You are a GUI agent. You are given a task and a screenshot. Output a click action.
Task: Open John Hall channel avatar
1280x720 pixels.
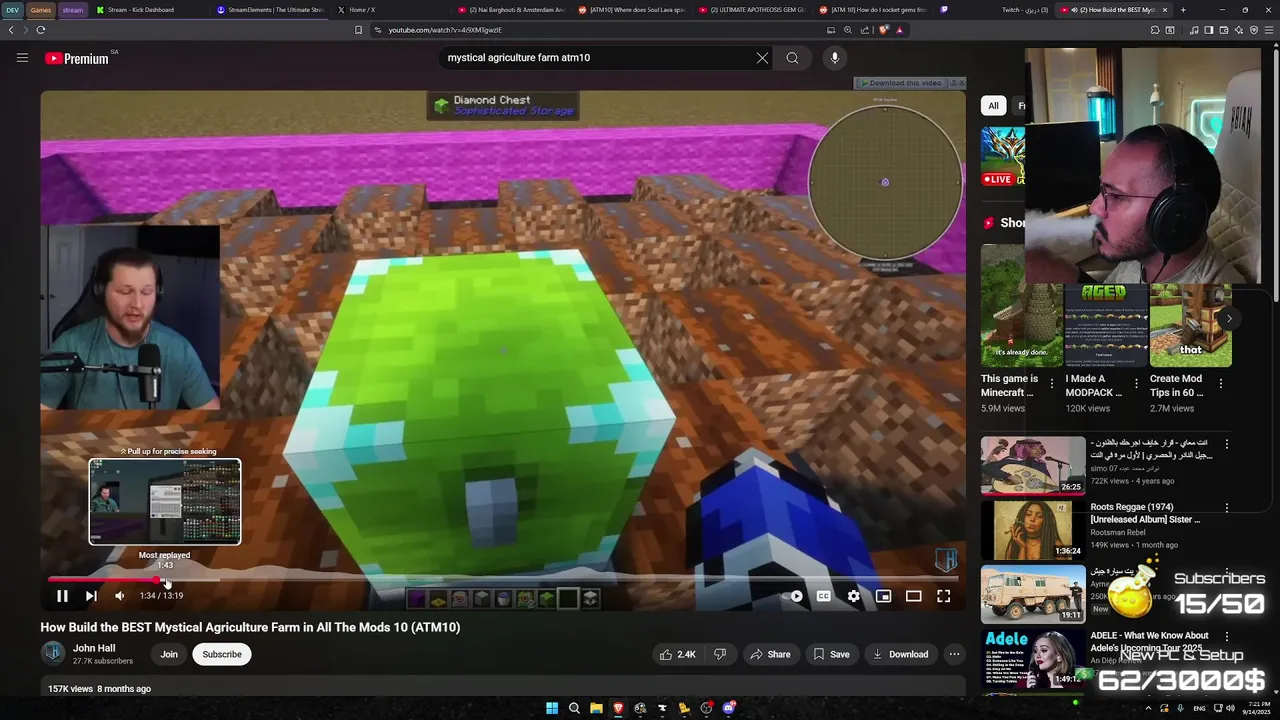pyautogui.click(x=53, y=653)
